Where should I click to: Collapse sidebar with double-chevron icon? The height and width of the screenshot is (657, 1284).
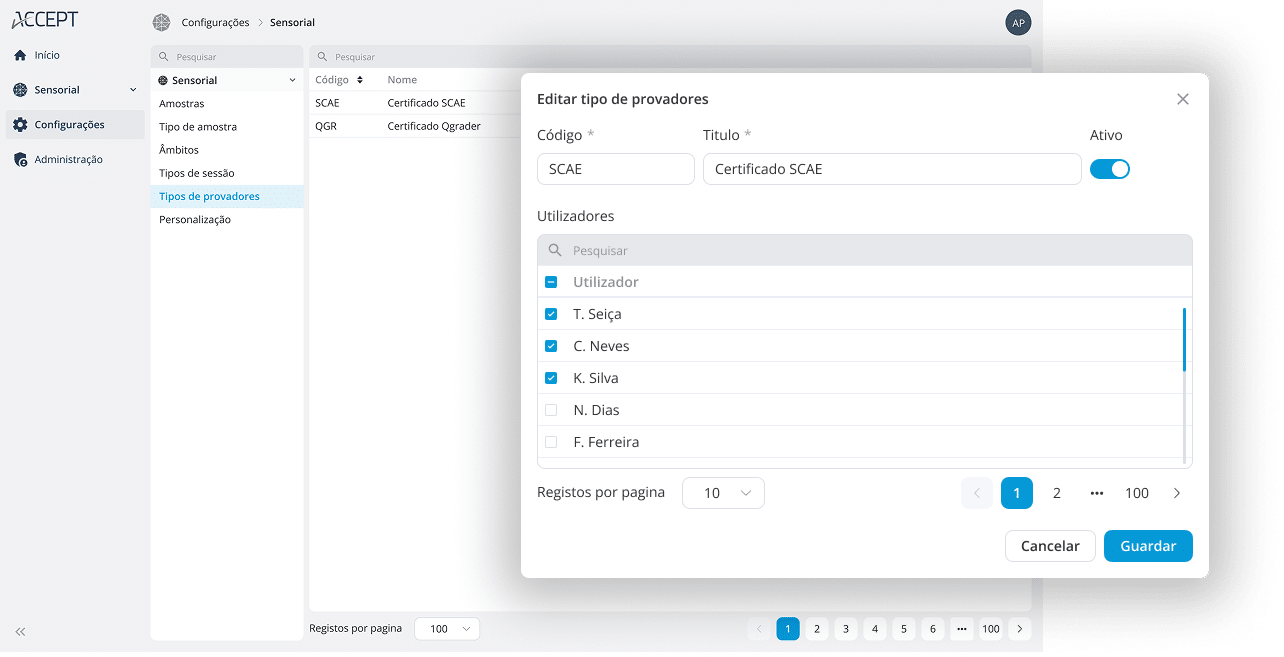point(20,632)
